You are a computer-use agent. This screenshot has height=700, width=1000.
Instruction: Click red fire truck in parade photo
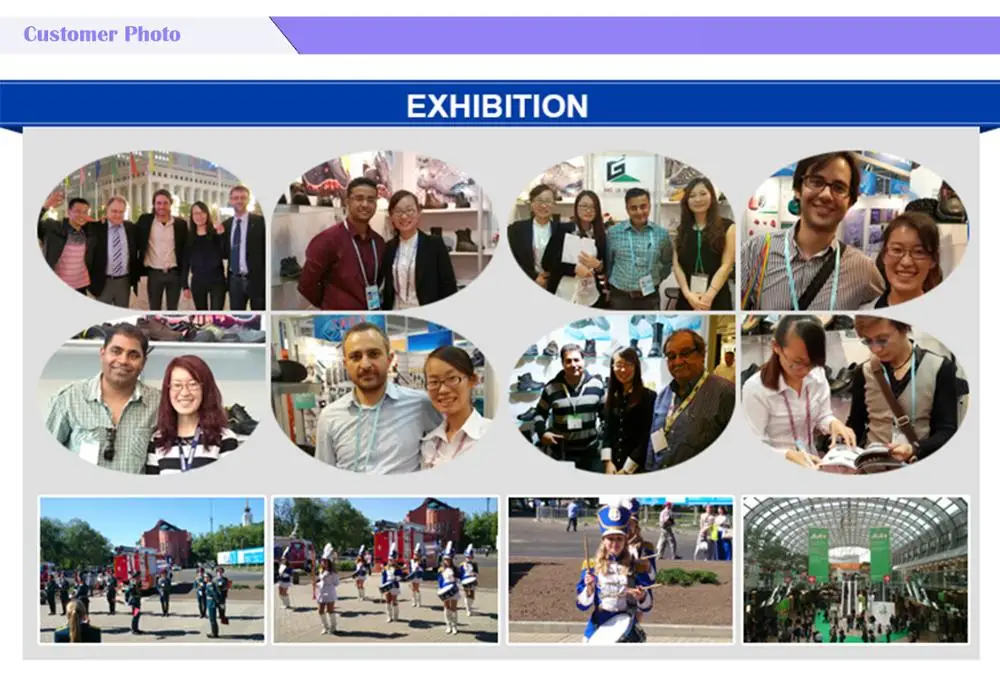pos(131,566)
